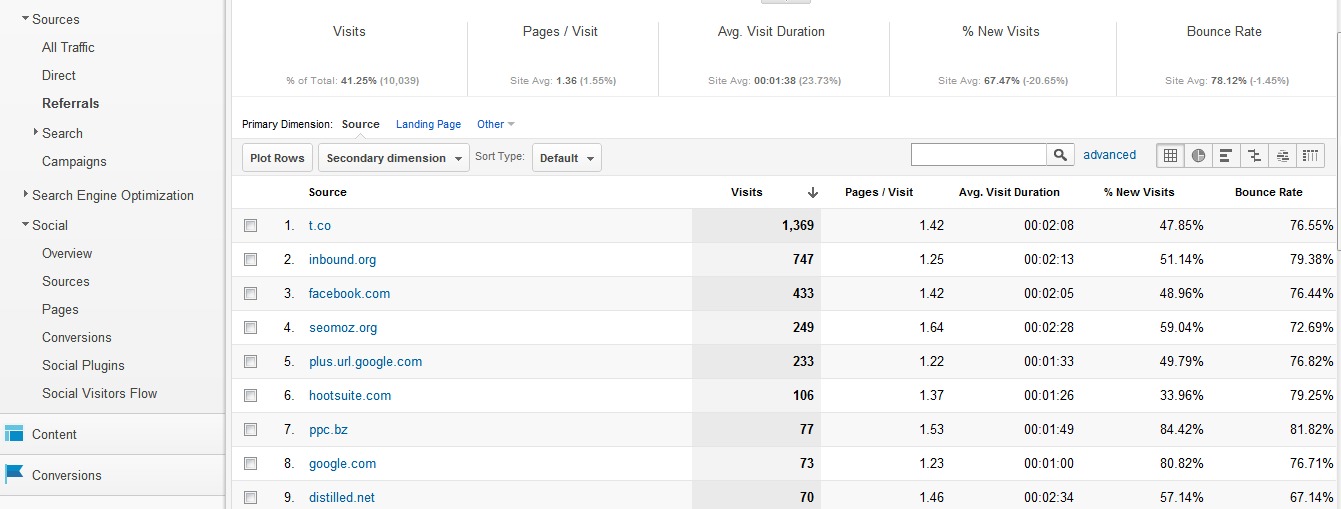The image size is (1341, 509).
Task: Select the pie chart percentage view
Action: tap(1198, 155)
